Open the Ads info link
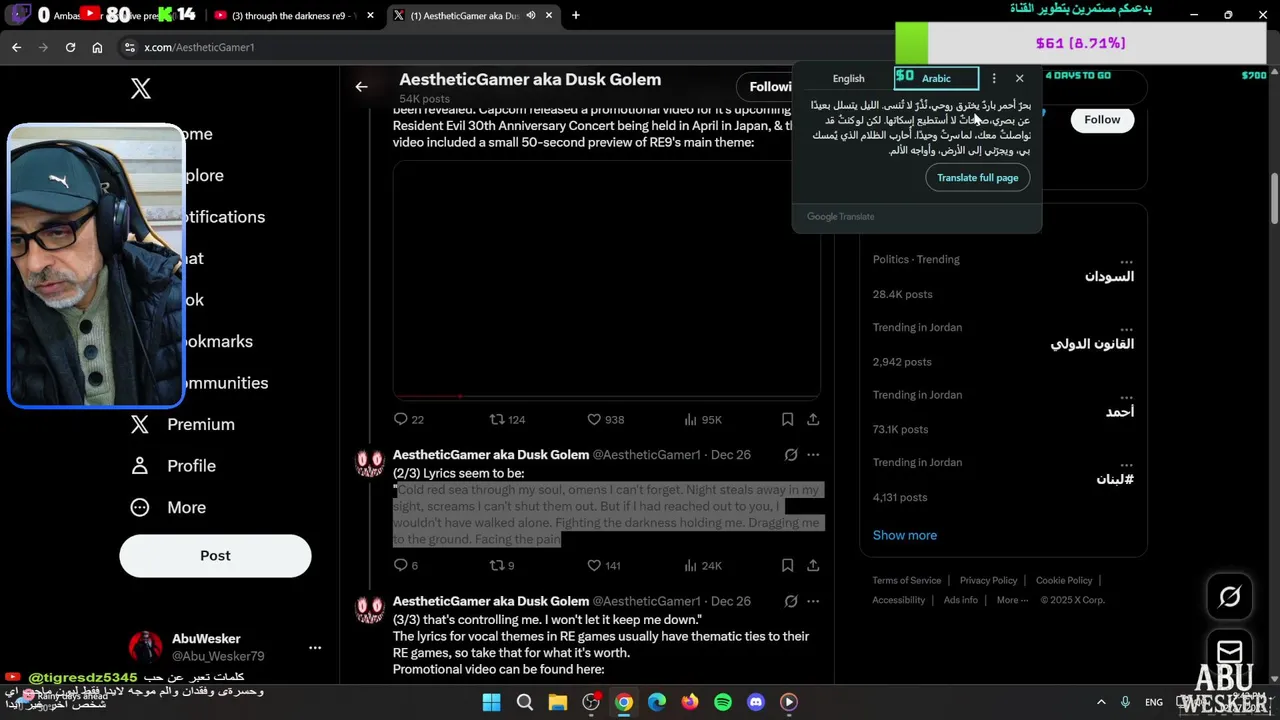Image resolution: width=1280 pixels, height=720 pixels. 961,600
